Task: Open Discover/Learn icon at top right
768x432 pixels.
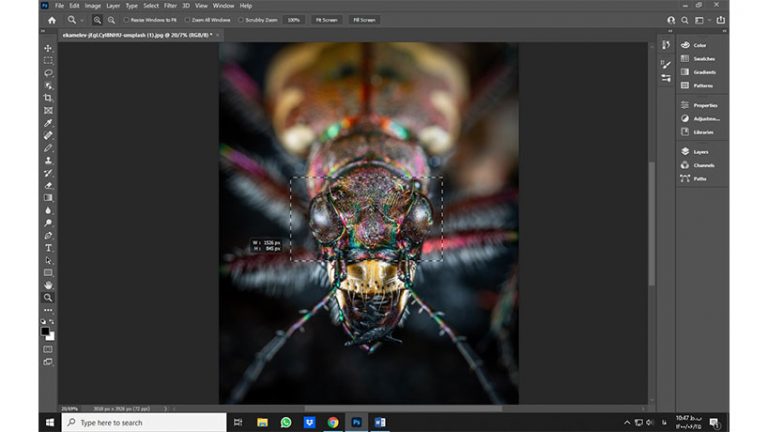Action: click(671, 20)
